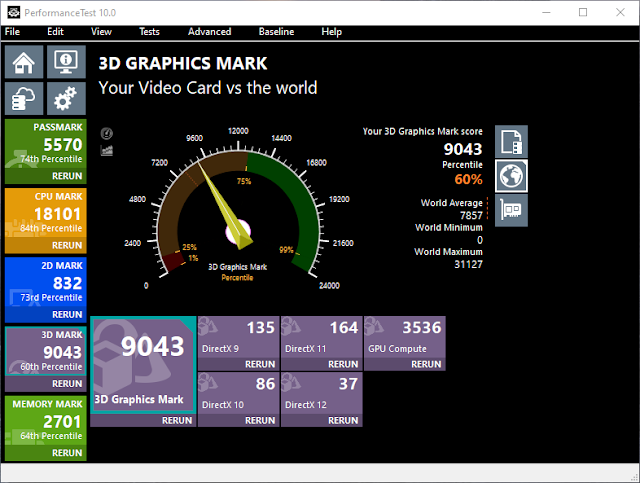Screen dimensions: 640x483
Task: Select the world globe comparison icon
Action: point(511,176)
